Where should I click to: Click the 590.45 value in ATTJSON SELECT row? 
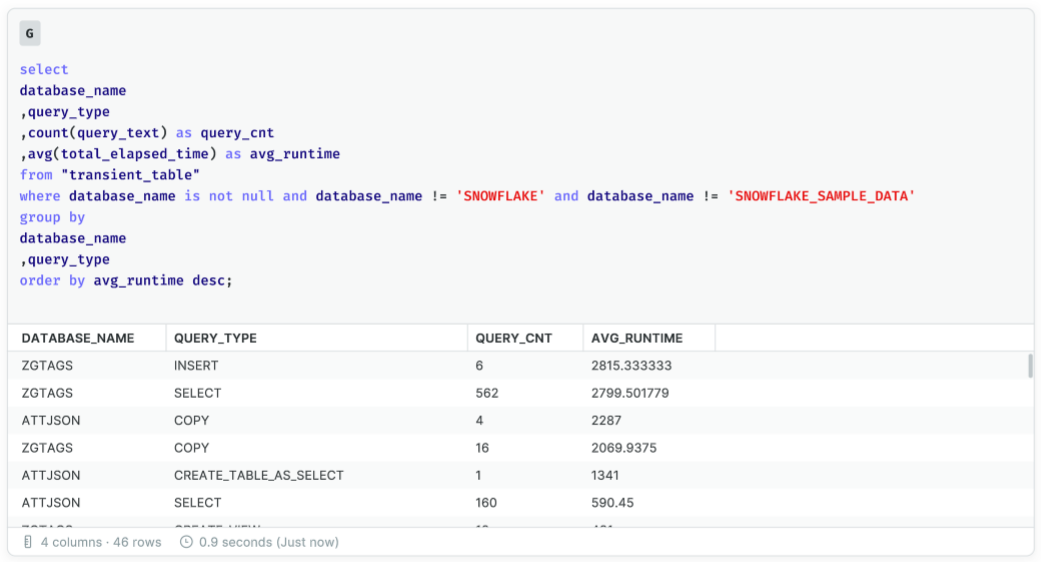pyautogui.click(x=612, y=503)
